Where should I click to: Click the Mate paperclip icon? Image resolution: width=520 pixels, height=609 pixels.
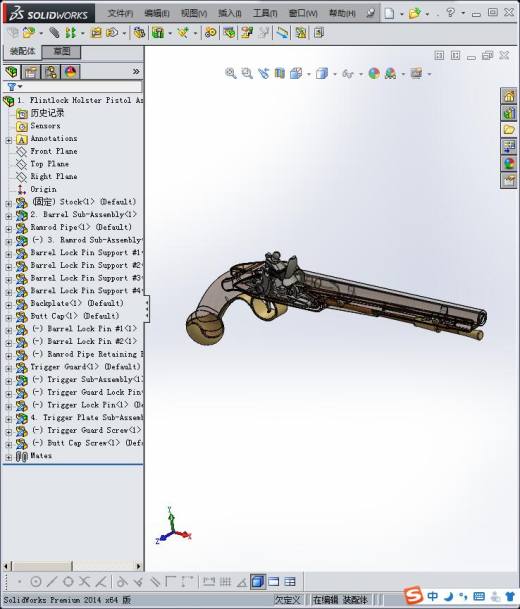pyautogui.click(x=54, y=33)
